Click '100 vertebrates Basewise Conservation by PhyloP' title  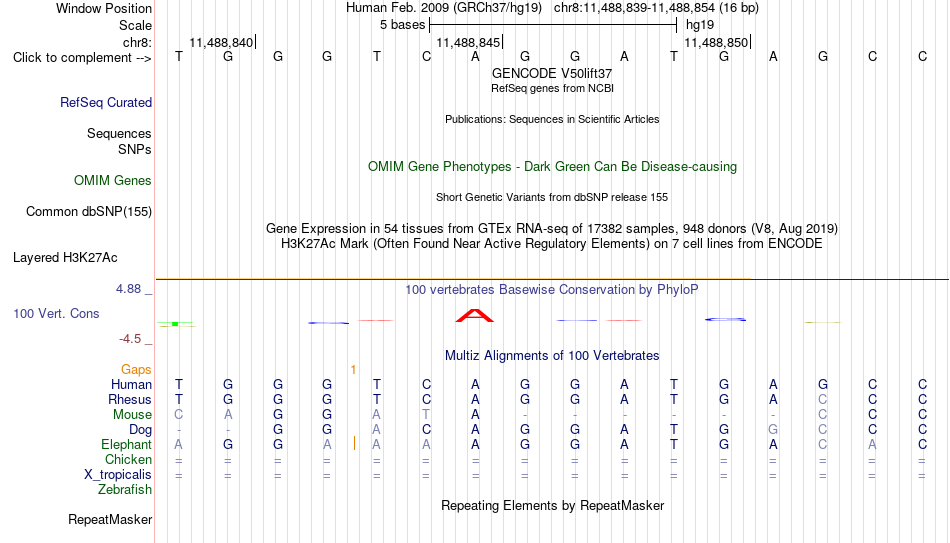pyautogui.click(x=552, y=290)
